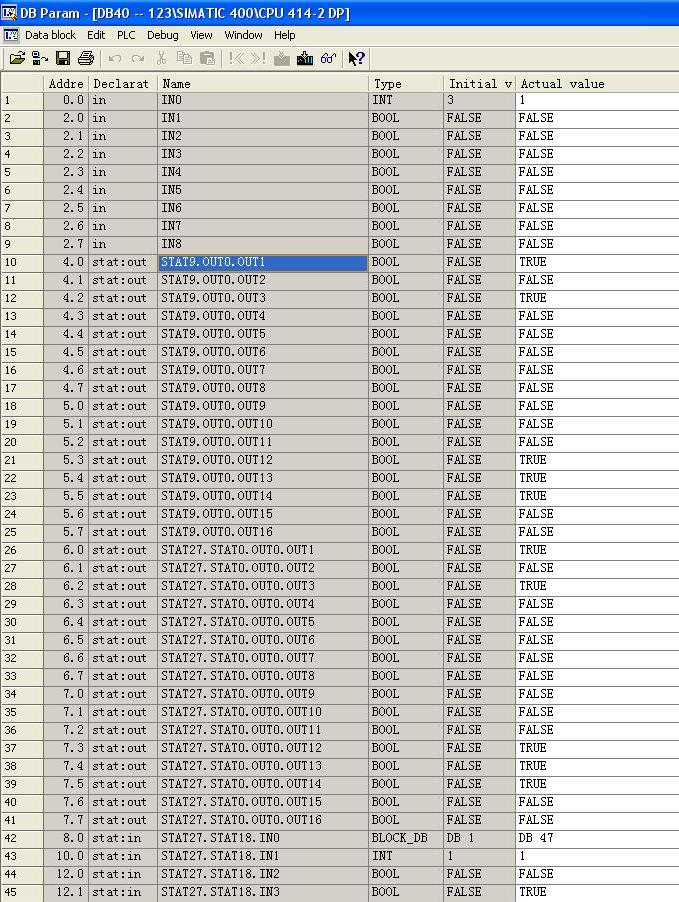
Task: Click the BOOL type cell of IN1
Action: [406, 118]
